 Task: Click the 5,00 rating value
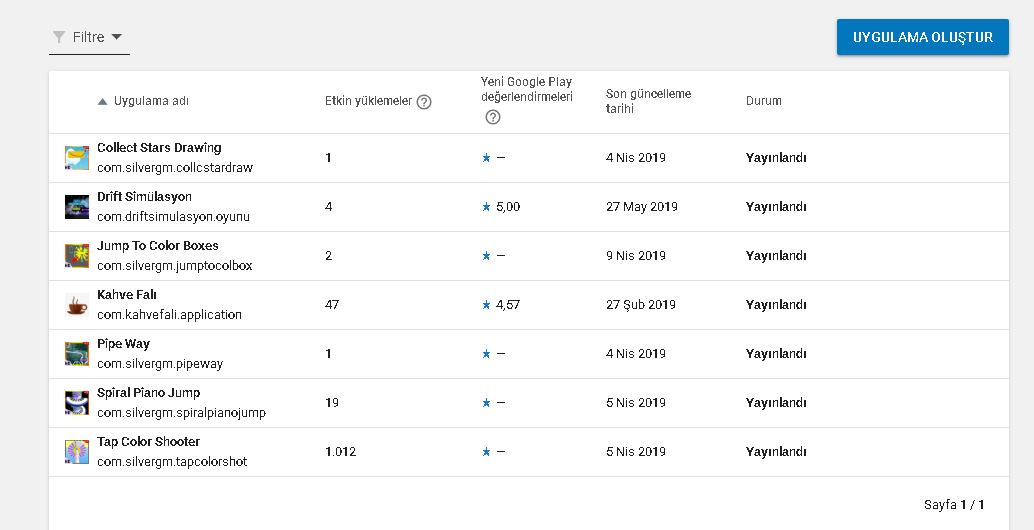pyautogui.click(x=508, y=206)
